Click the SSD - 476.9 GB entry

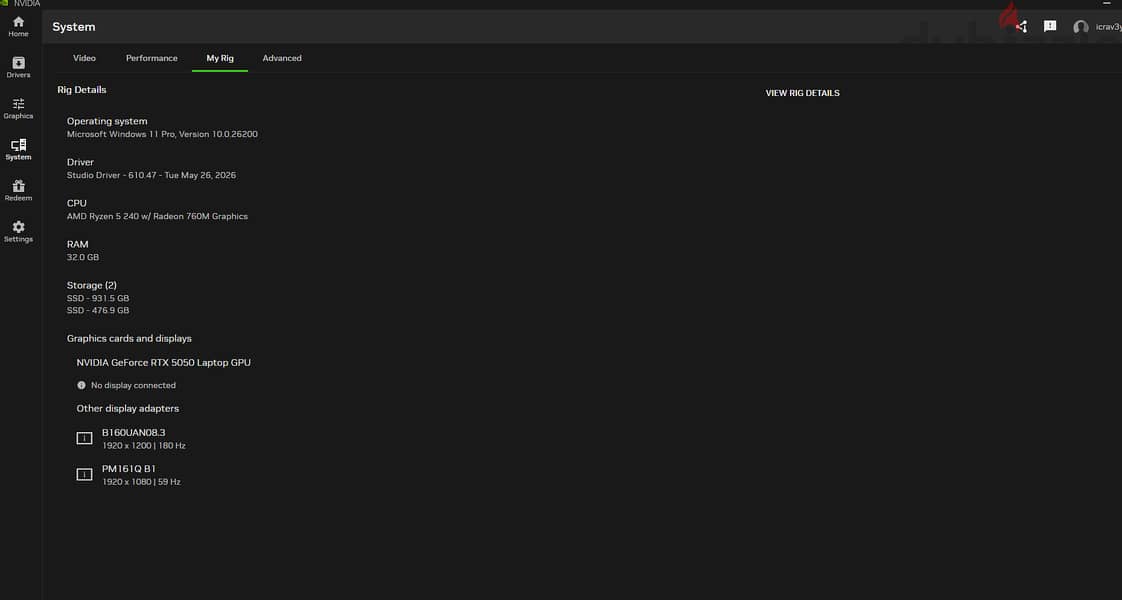(x=98, y=310)
